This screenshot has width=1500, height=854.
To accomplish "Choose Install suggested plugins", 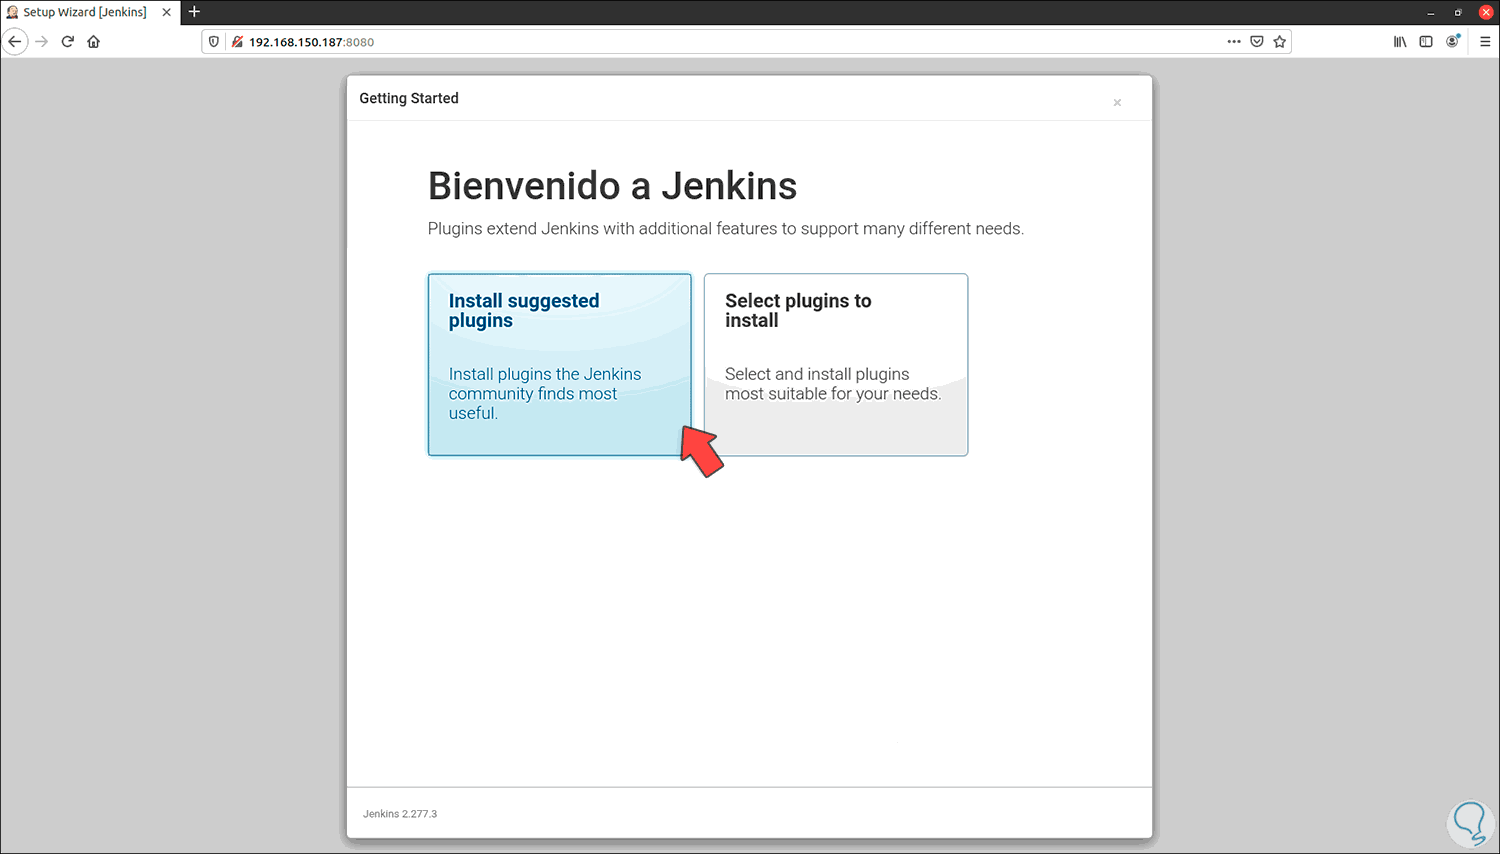I will point(560,365).
